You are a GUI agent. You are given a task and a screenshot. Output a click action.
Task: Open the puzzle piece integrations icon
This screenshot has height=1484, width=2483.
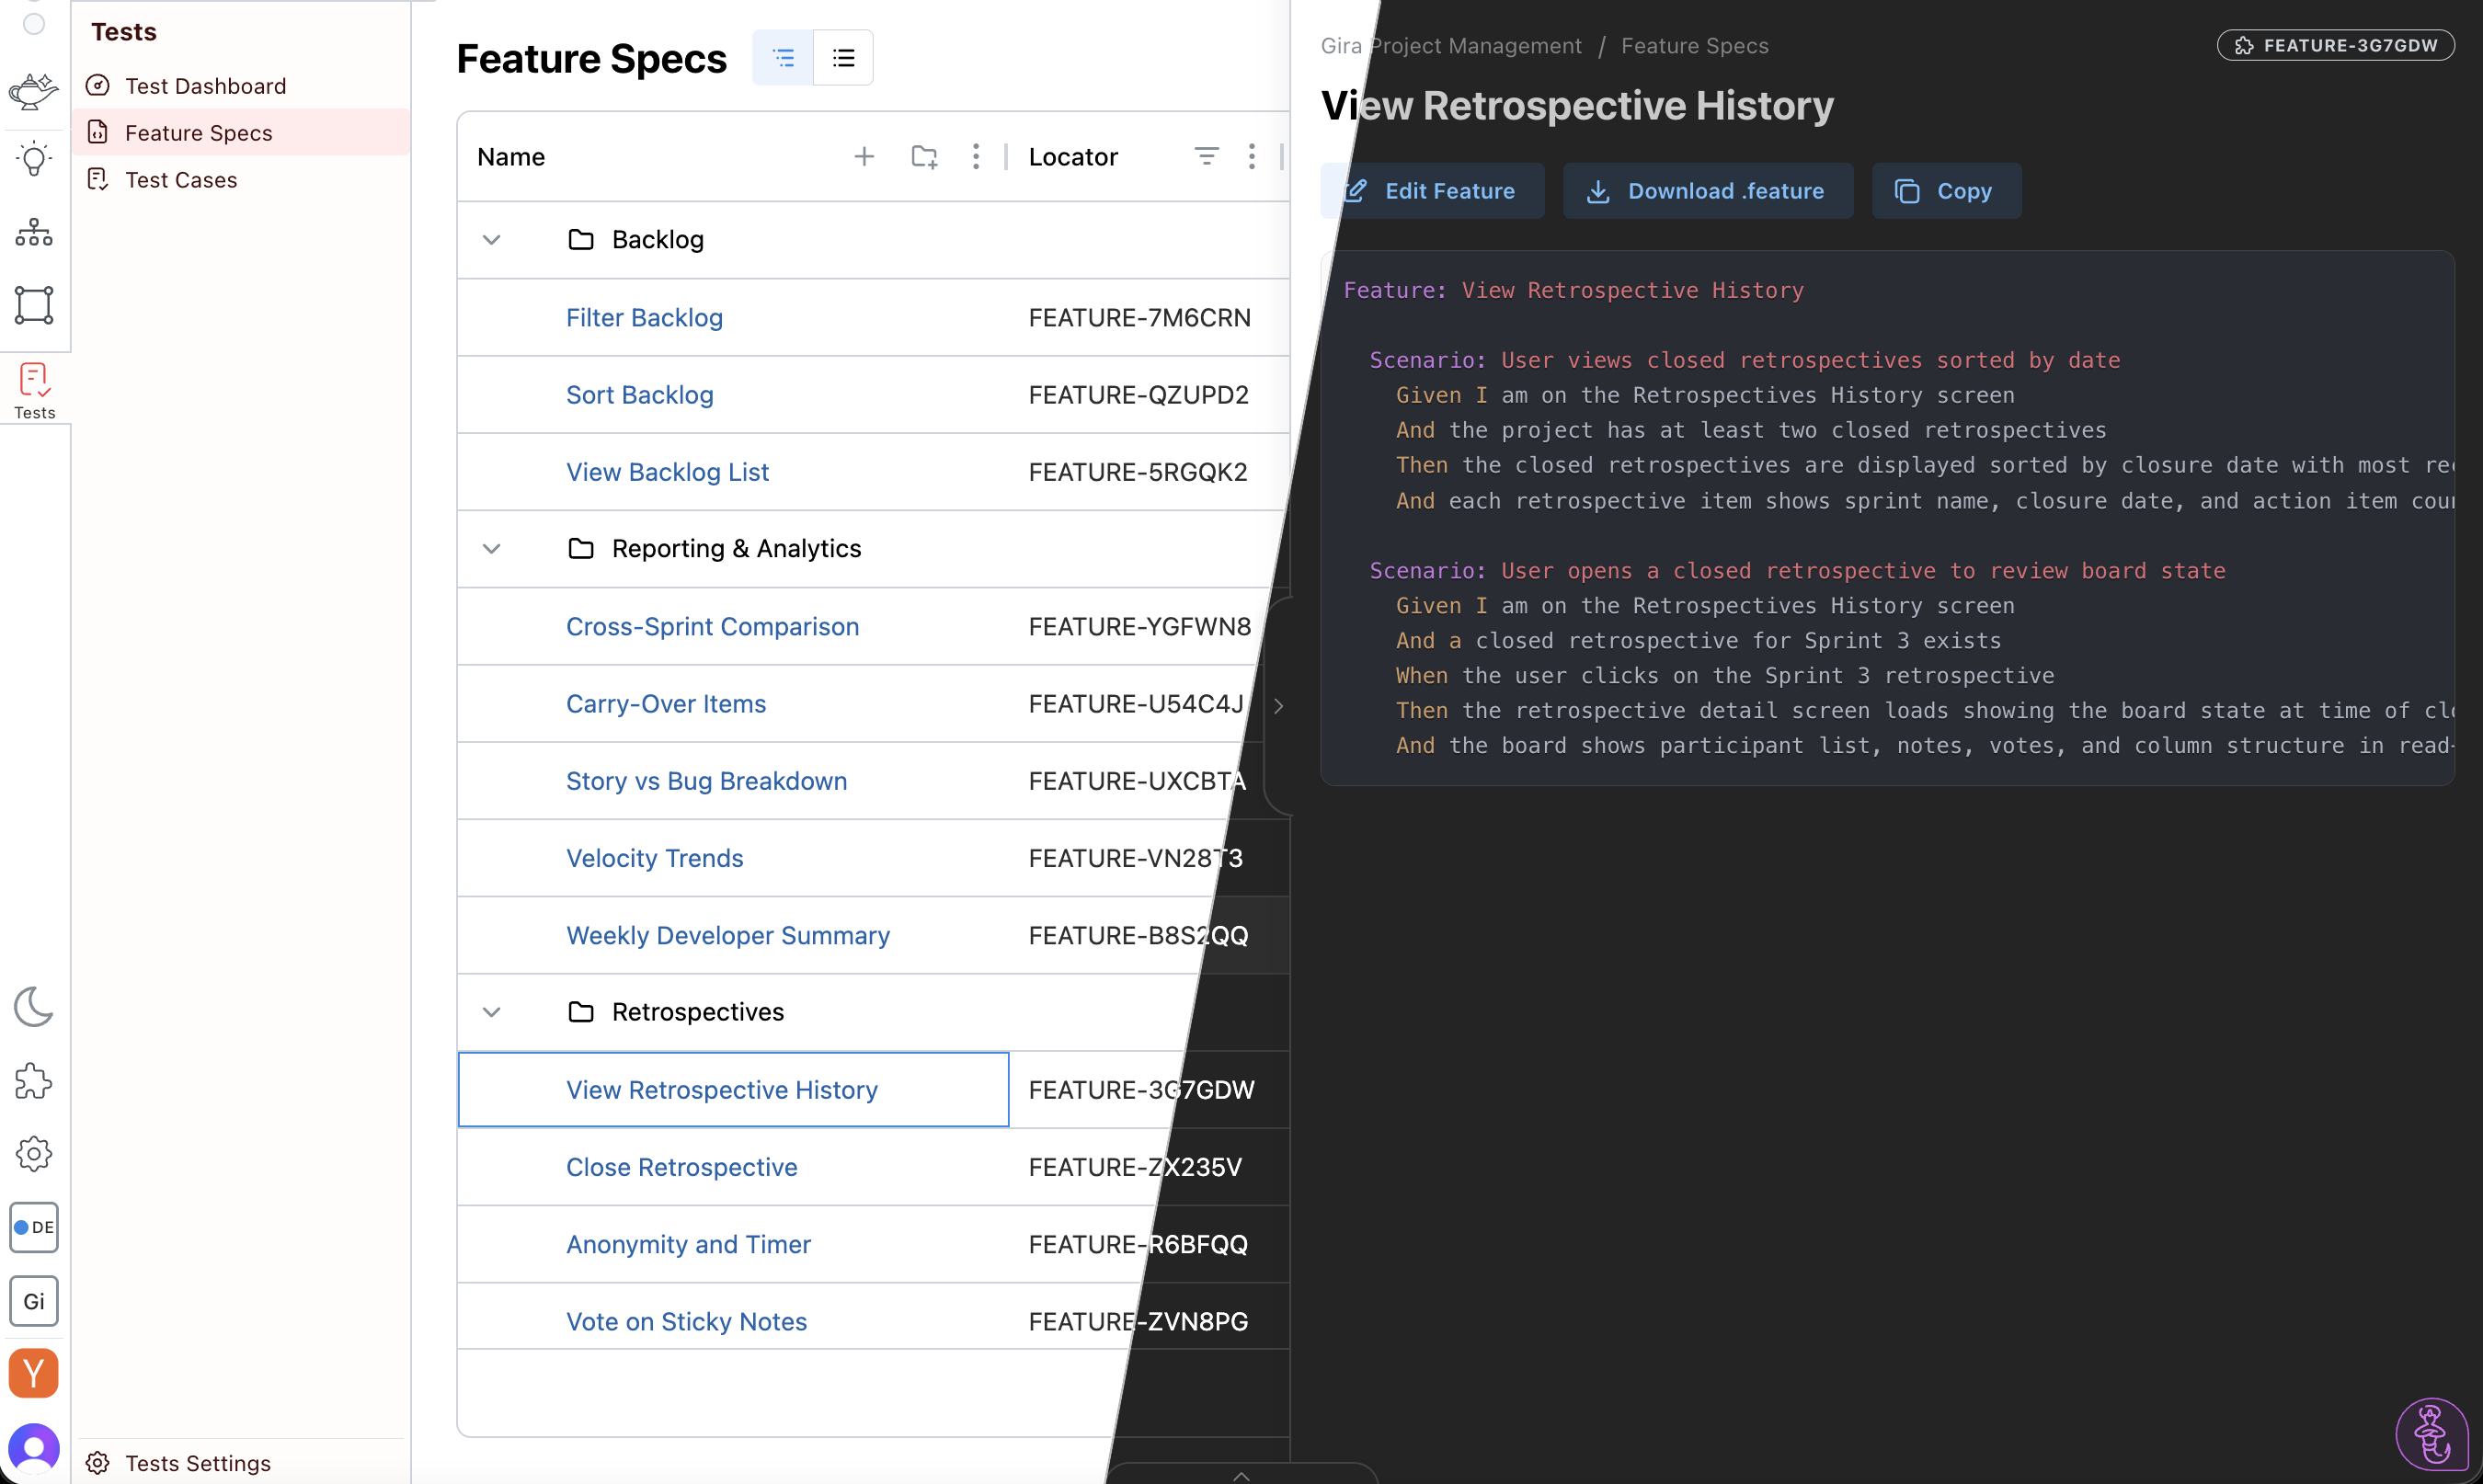pyautogui.click(x=34, y=1081)
